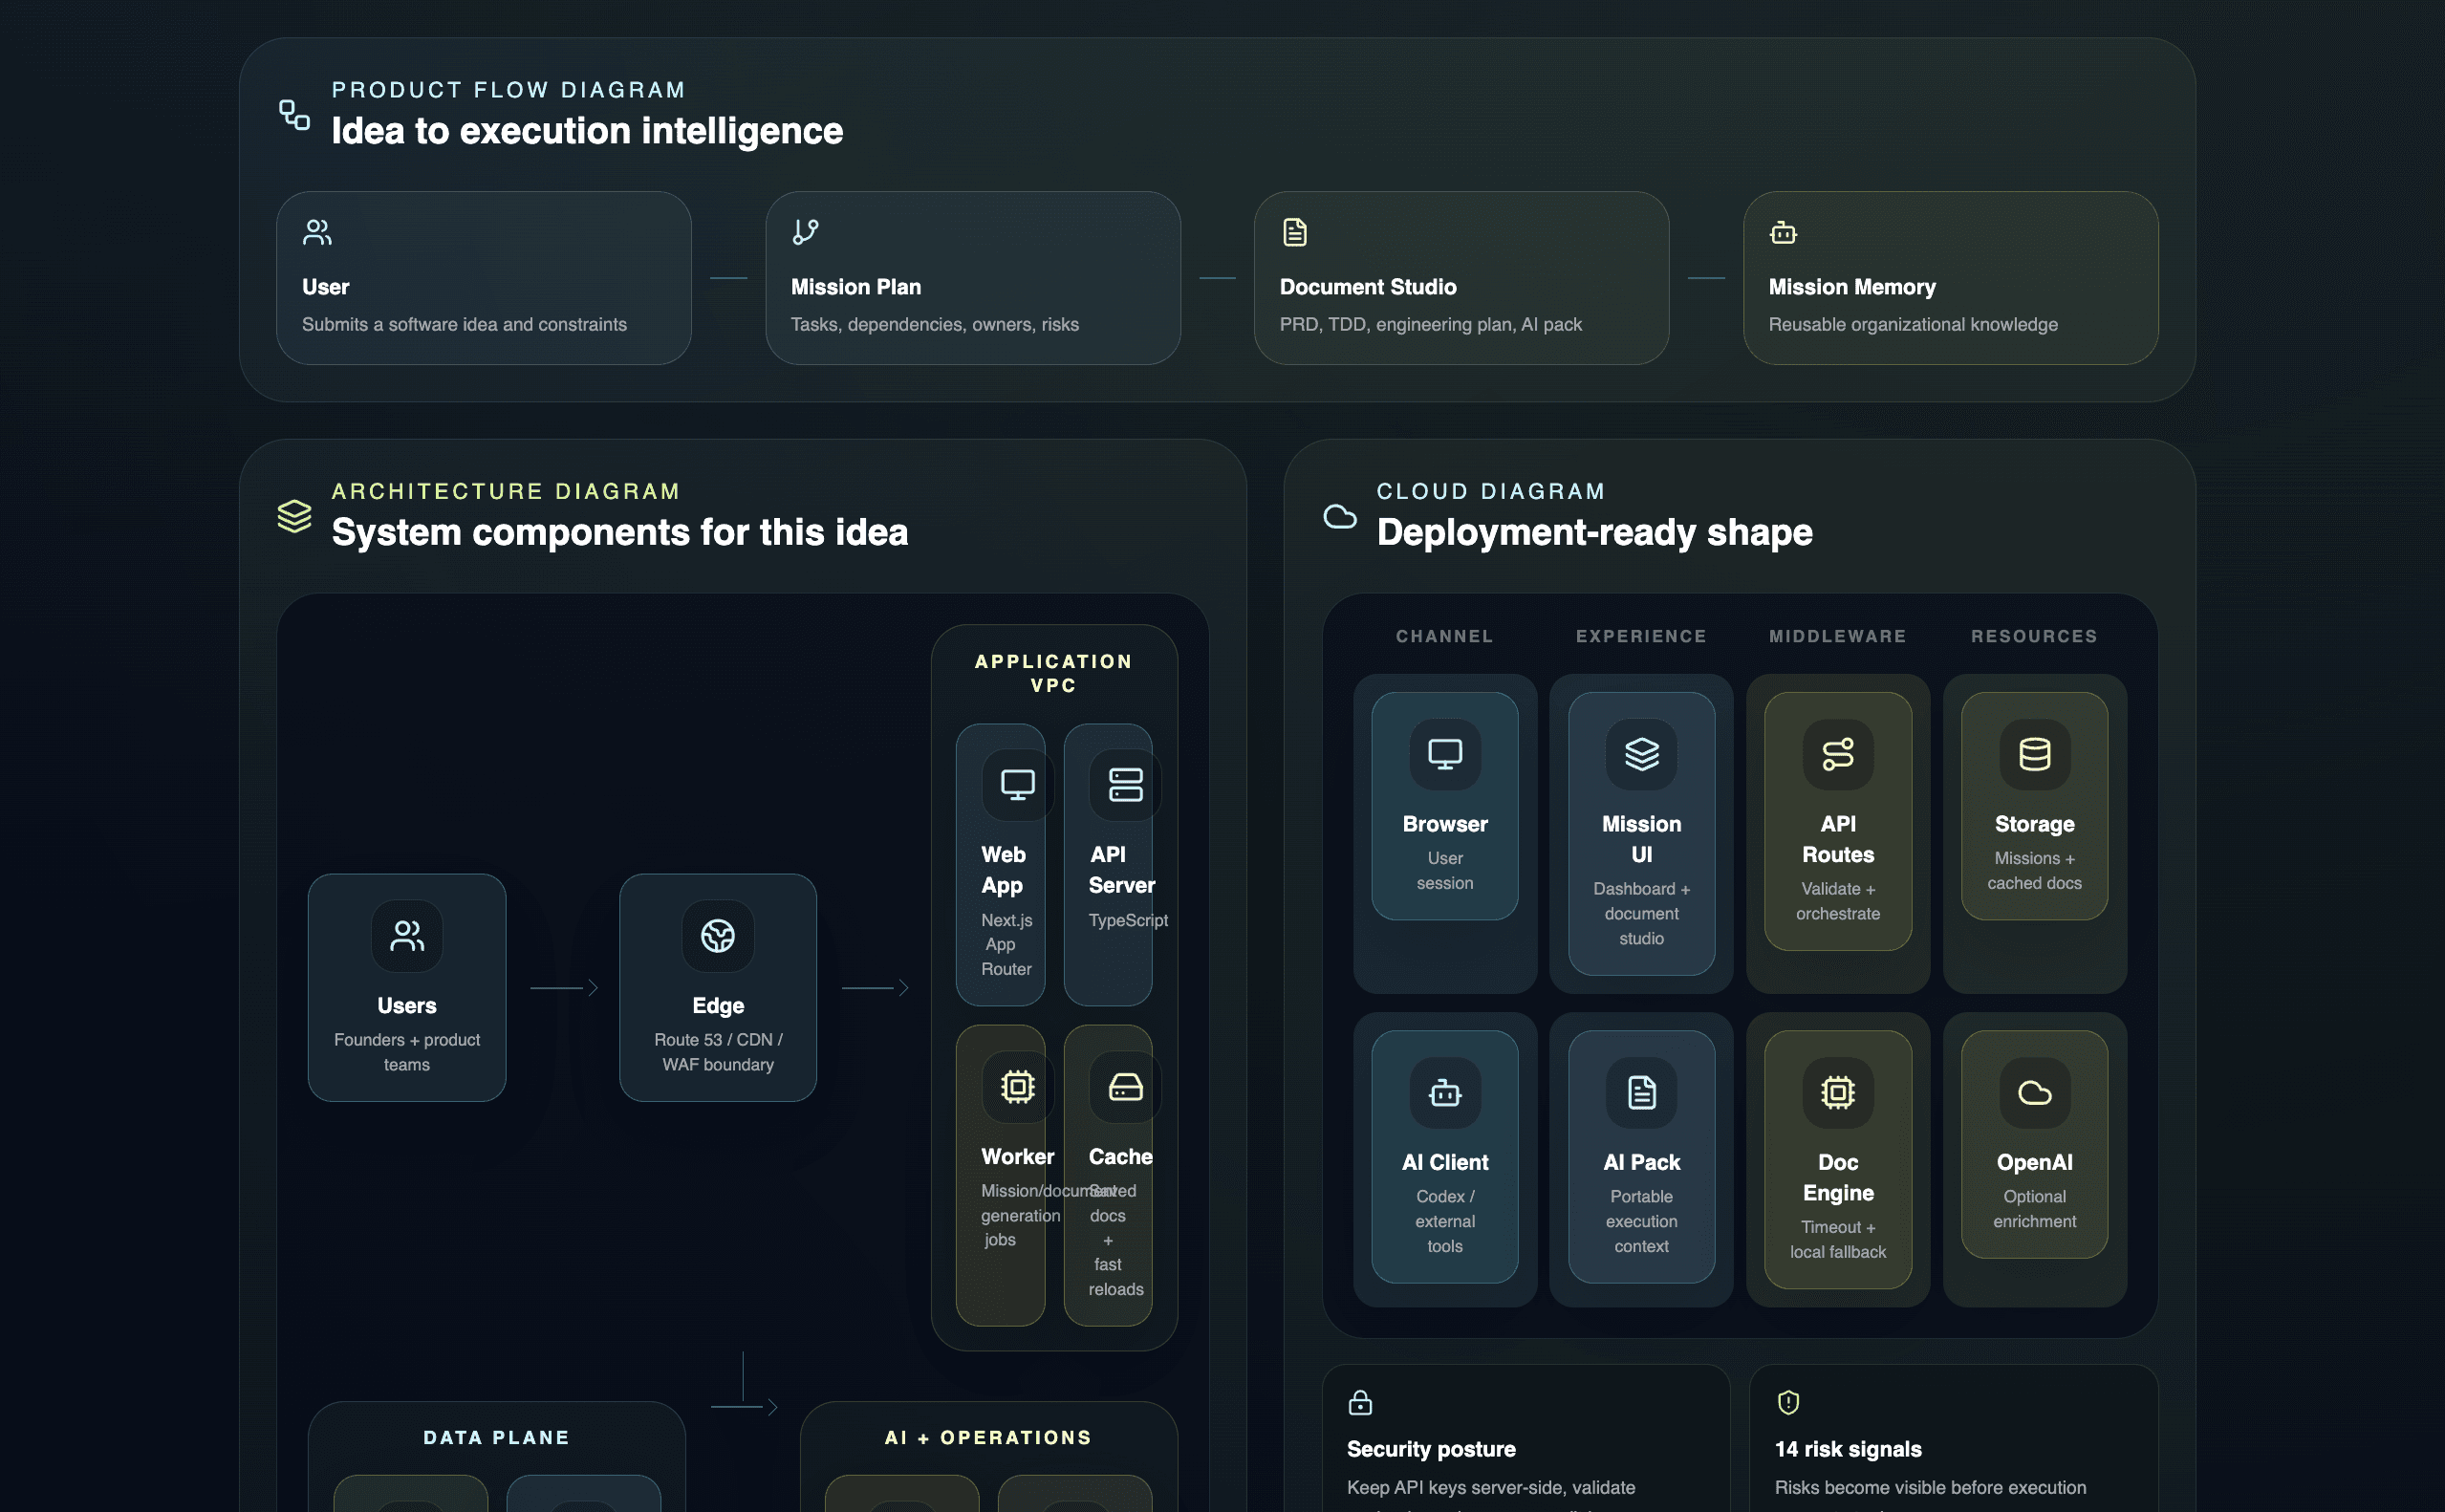Click the API Routes route icon
2445x1512 pixels.
(x=1838, y=754)
